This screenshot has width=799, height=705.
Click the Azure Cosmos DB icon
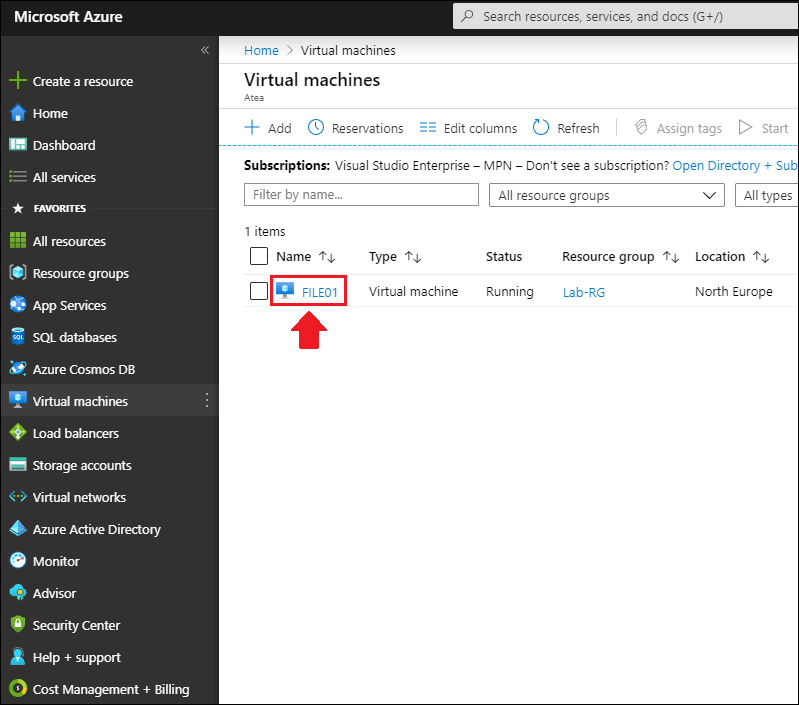point(18,368)
